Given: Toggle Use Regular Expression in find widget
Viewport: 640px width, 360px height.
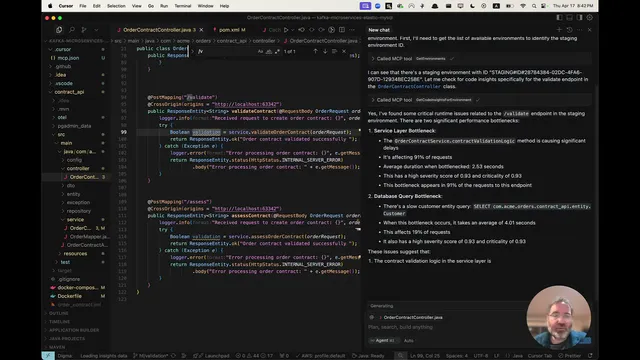Looking at the screenshot, I should [x=277, y=51].
